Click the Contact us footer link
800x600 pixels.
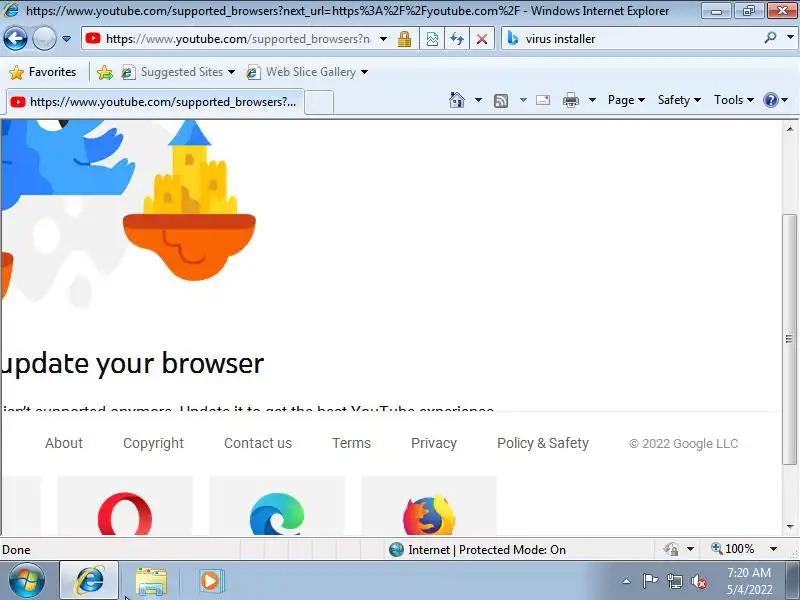point(258,443)
